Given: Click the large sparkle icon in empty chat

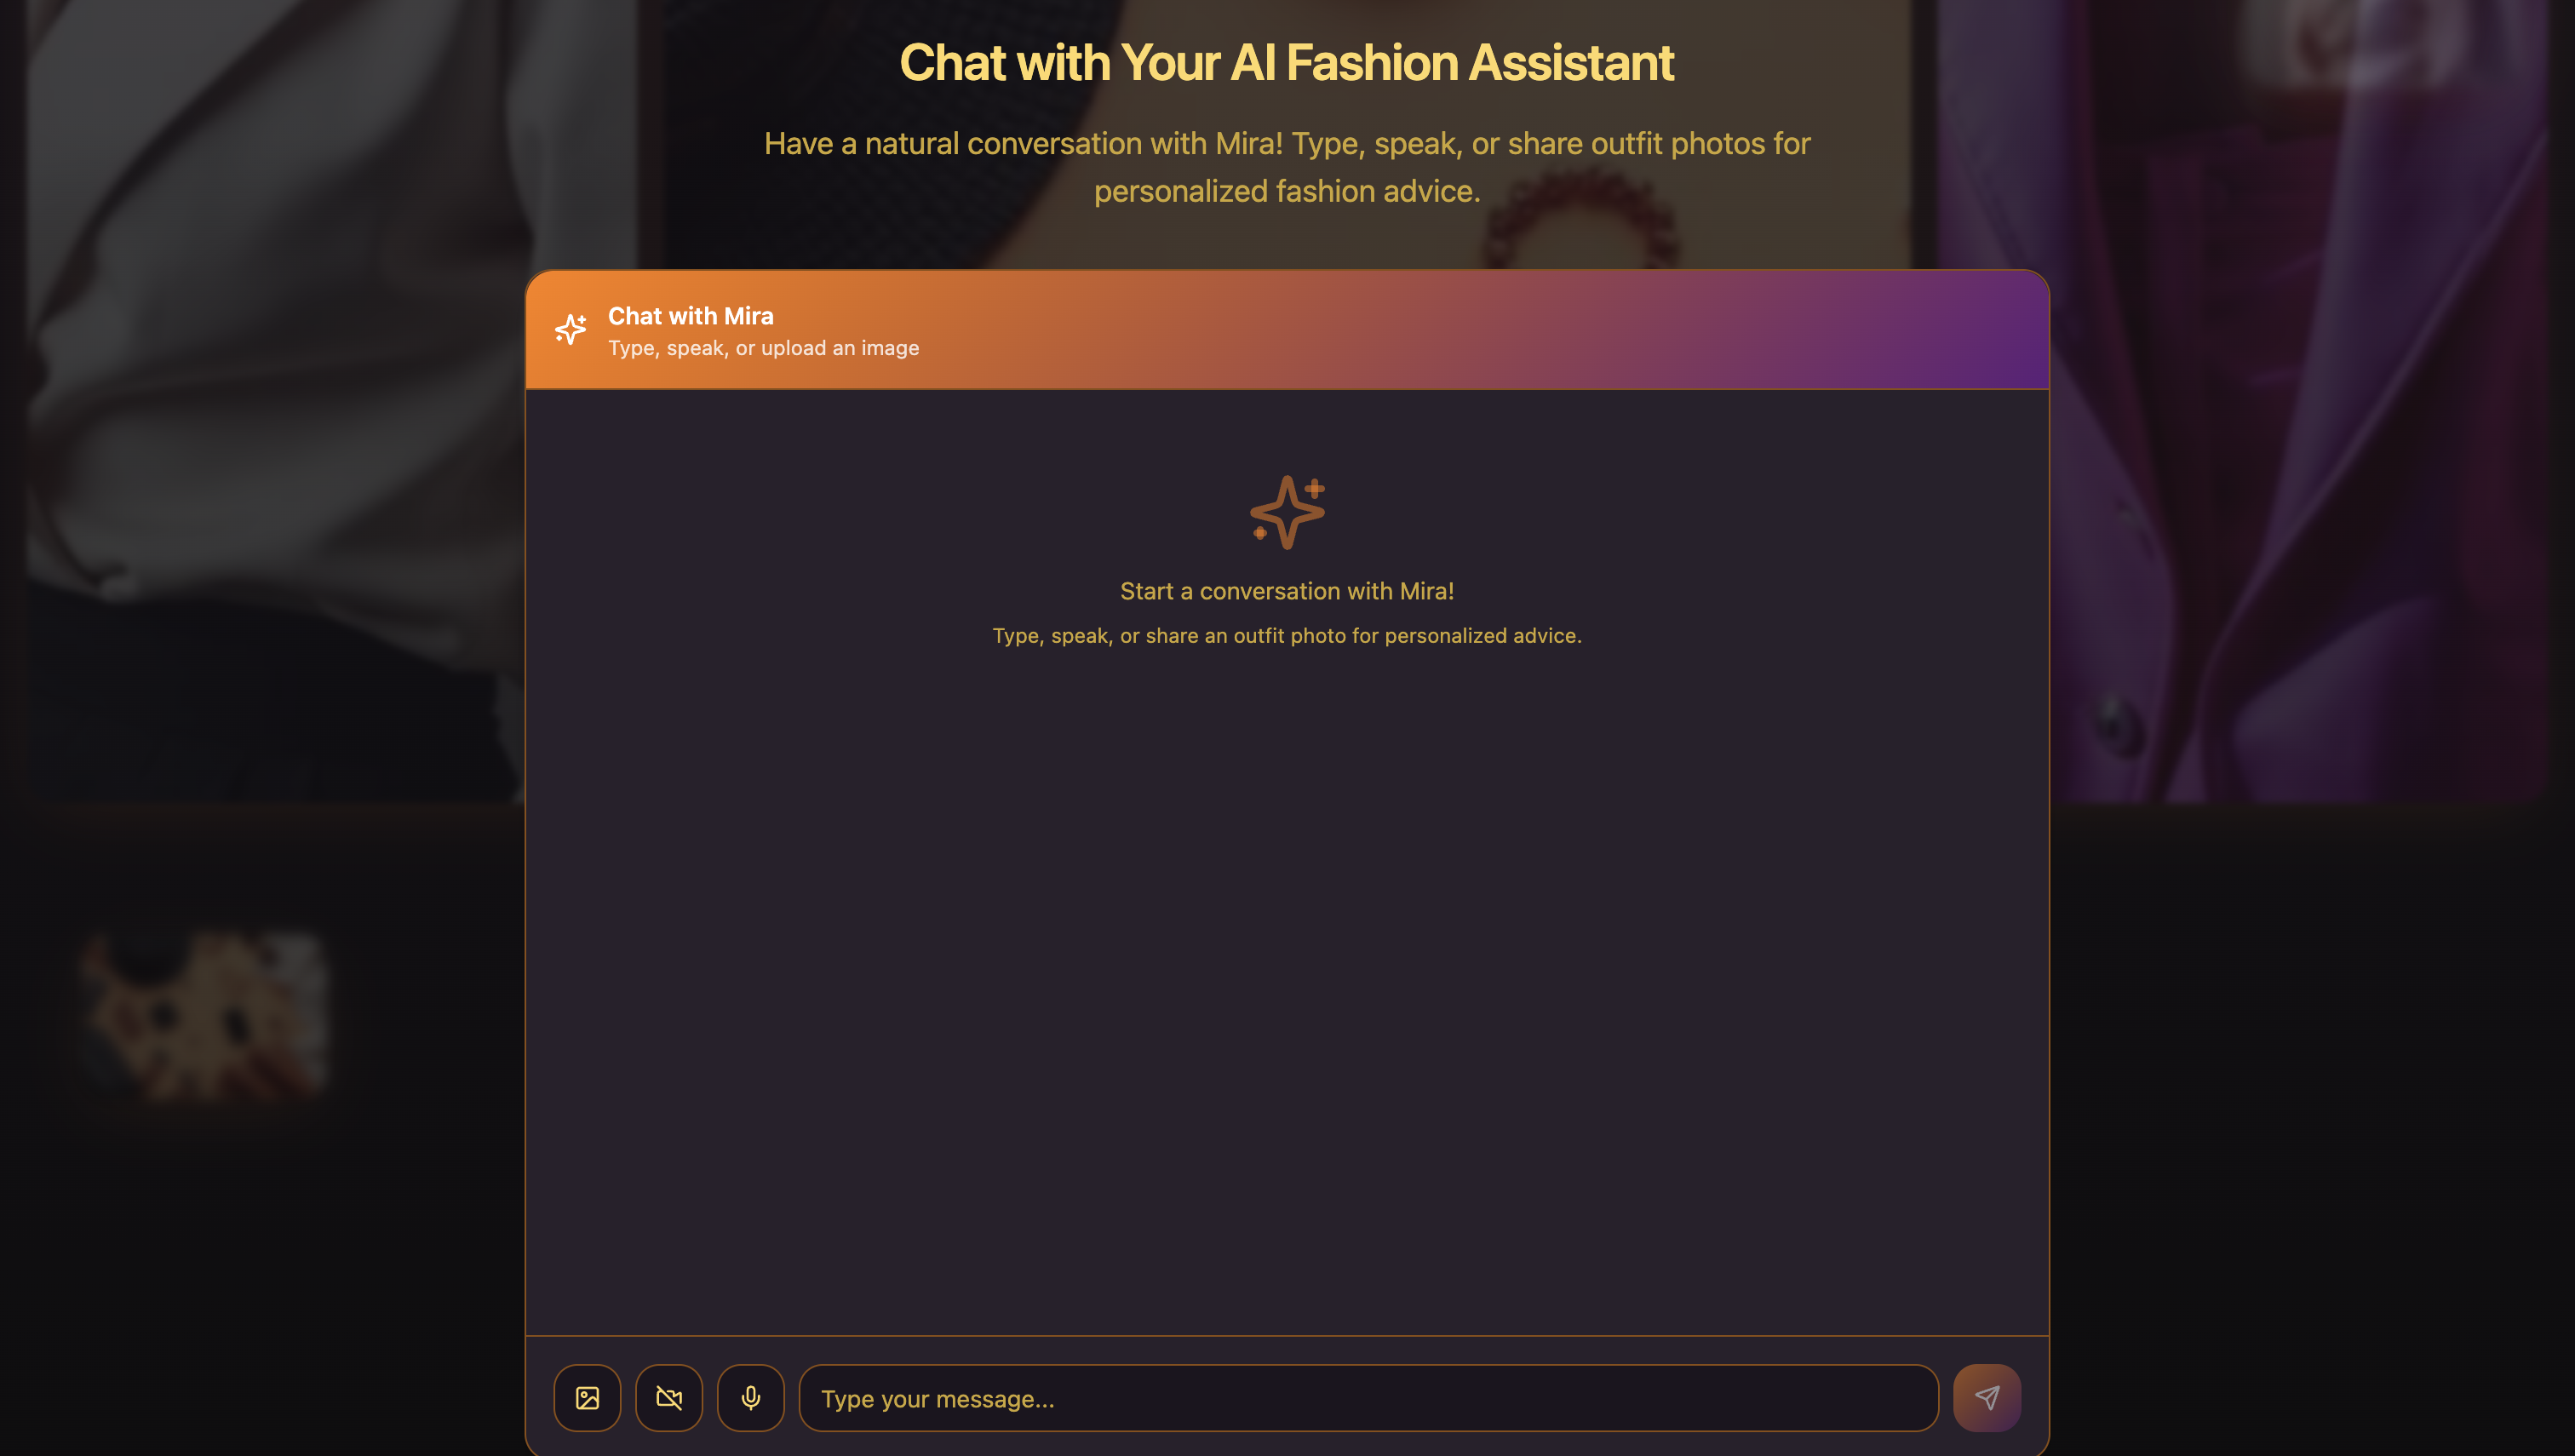Looking at the screenshot, I should [1287, 512].
